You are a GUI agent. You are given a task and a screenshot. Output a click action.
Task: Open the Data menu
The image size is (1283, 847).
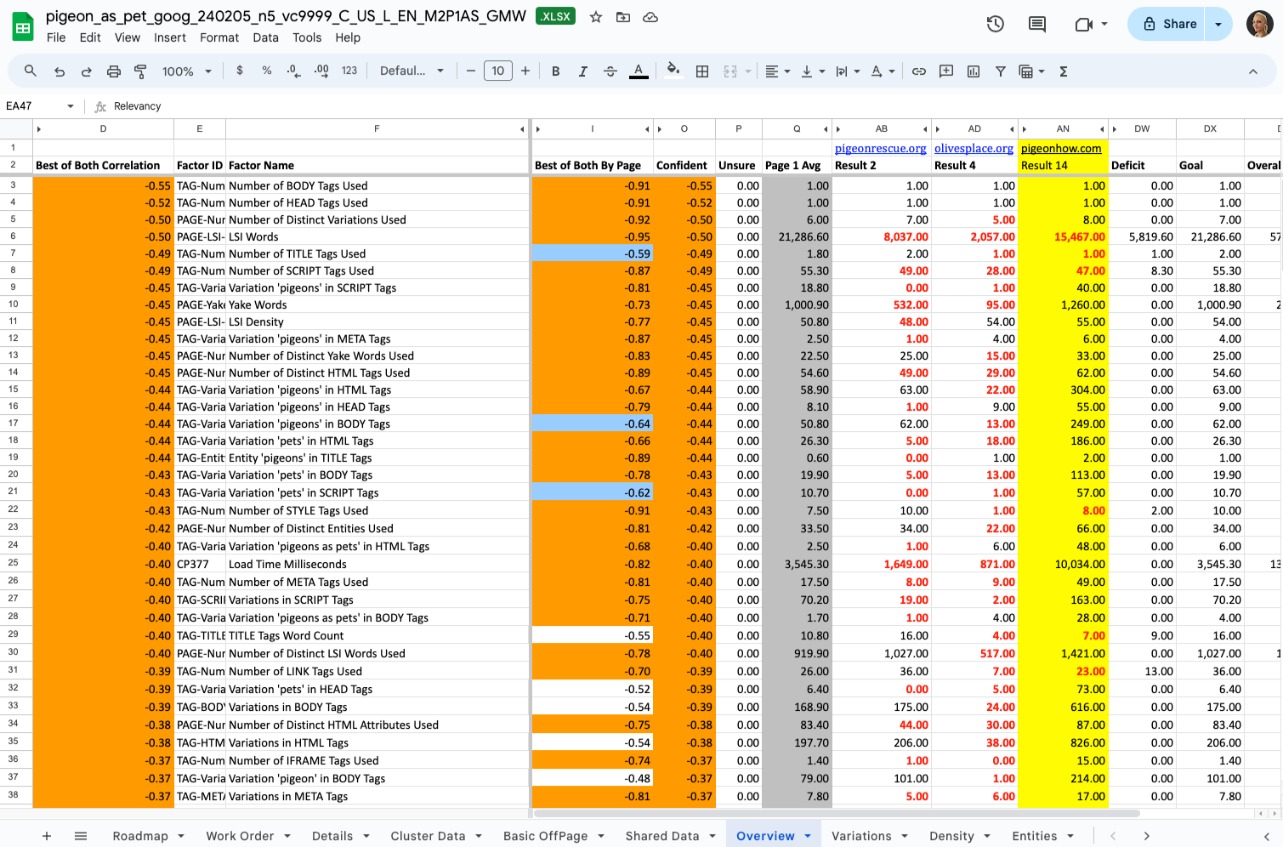pos(265,37)
